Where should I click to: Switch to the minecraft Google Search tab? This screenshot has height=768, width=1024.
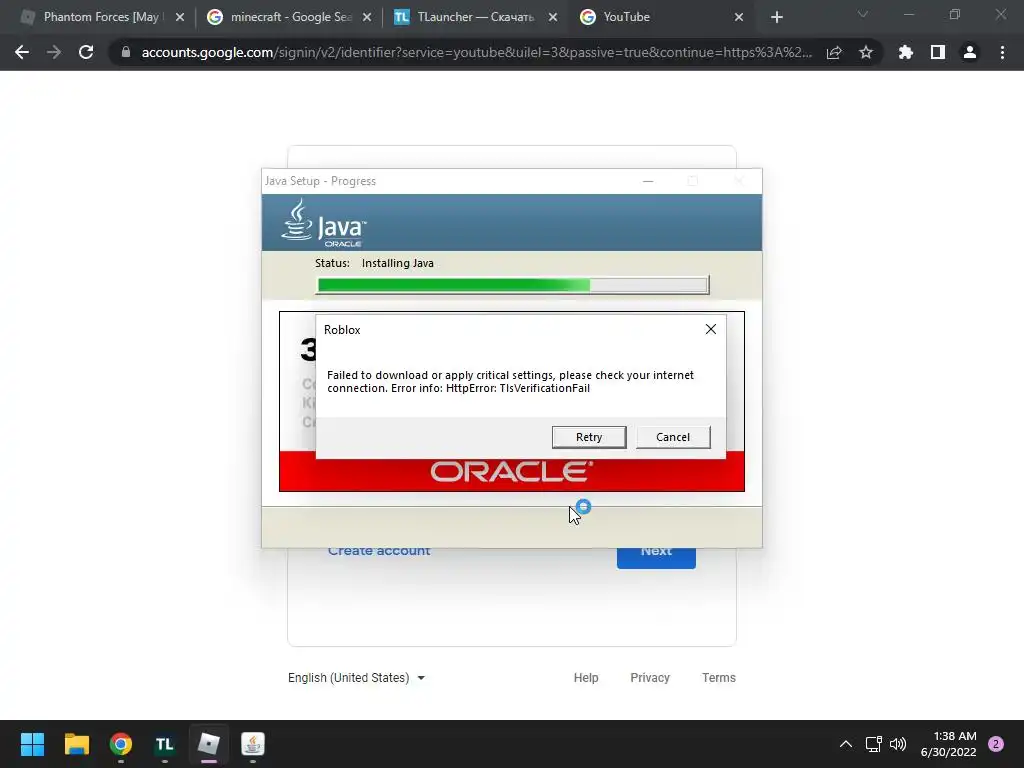pos(287,17)
